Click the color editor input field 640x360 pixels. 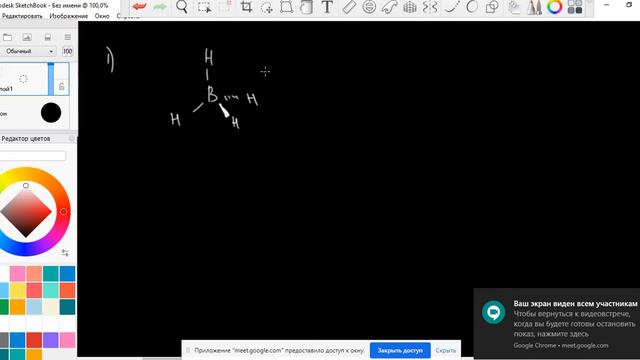[33, 156]
